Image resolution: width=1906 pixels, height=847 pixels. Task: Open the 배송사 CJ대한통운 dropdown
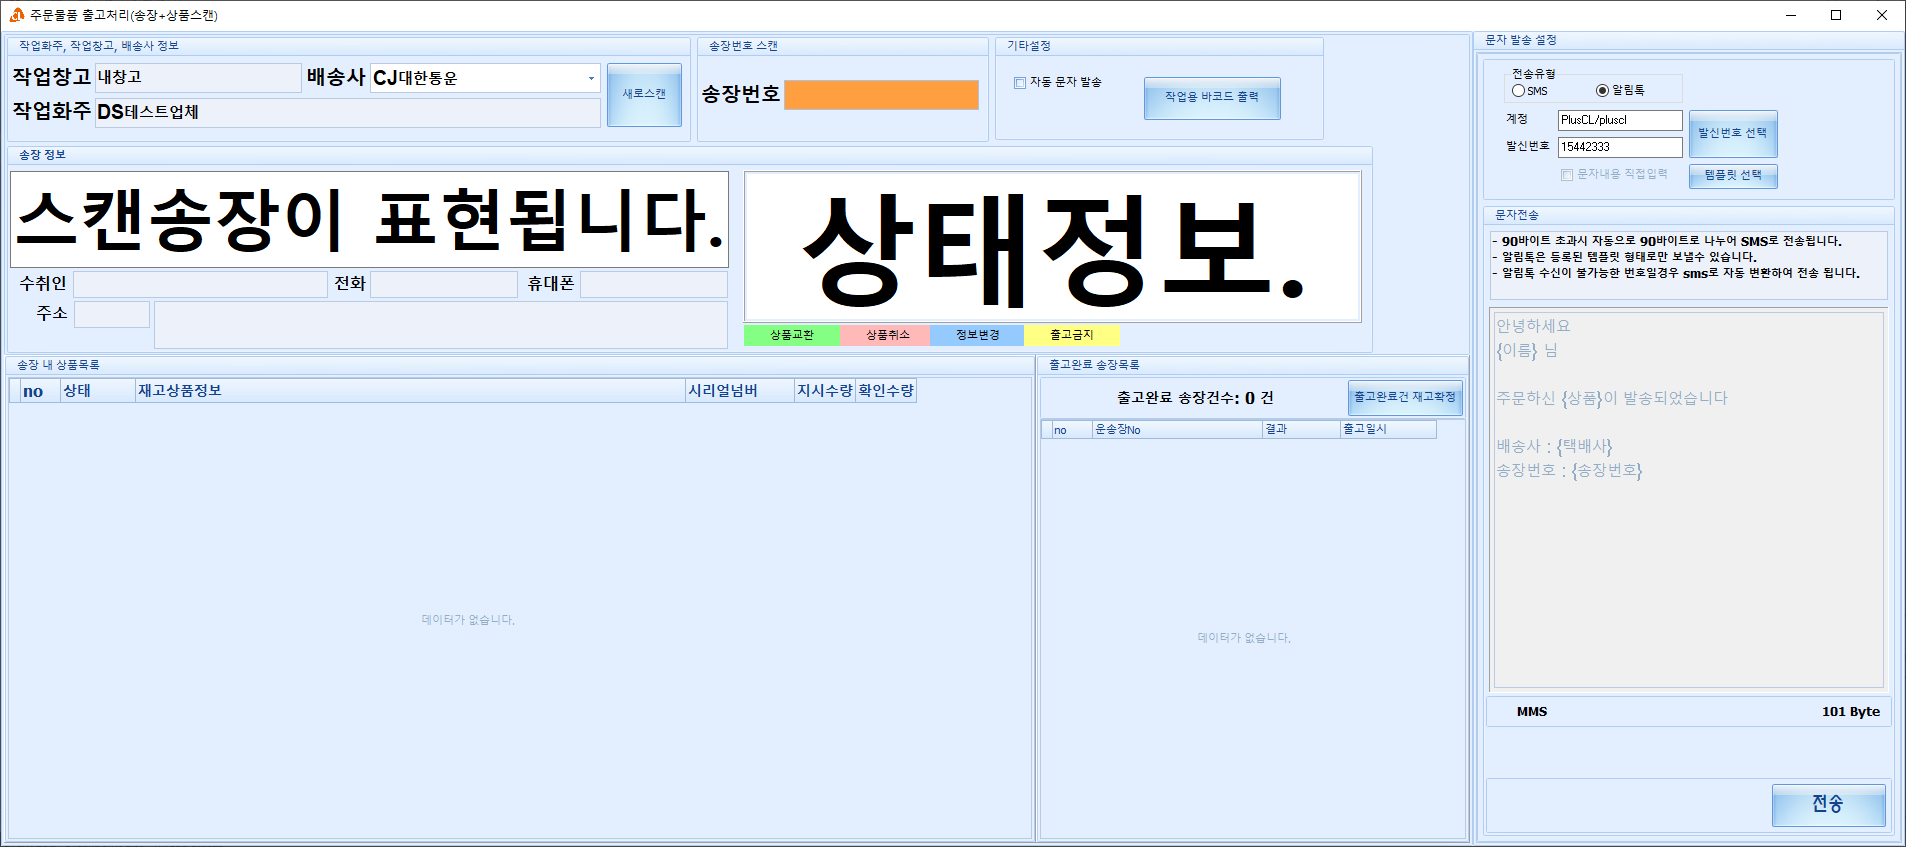[591, 78]
